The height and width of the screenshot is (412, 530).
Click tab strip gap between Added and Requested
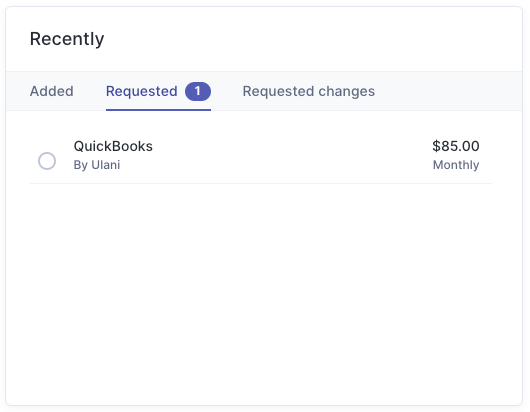(90, 91)
